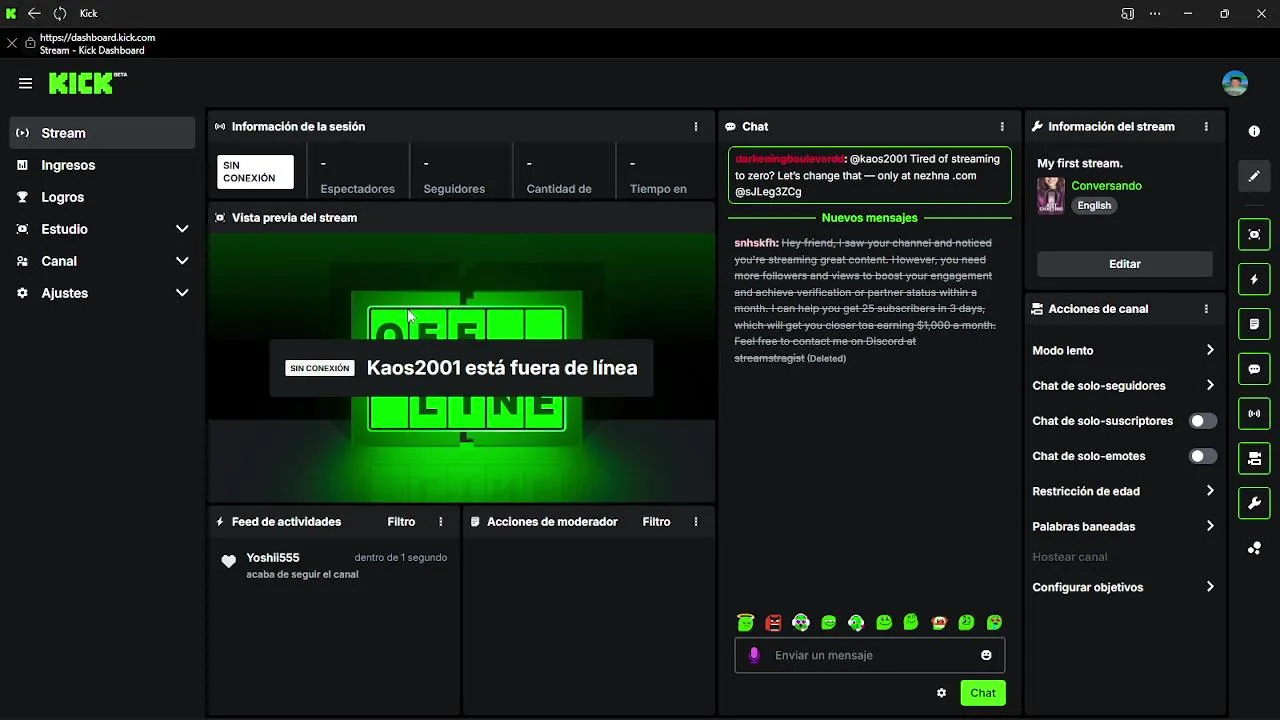Open the emoji picker smiley in chat input

986,655
